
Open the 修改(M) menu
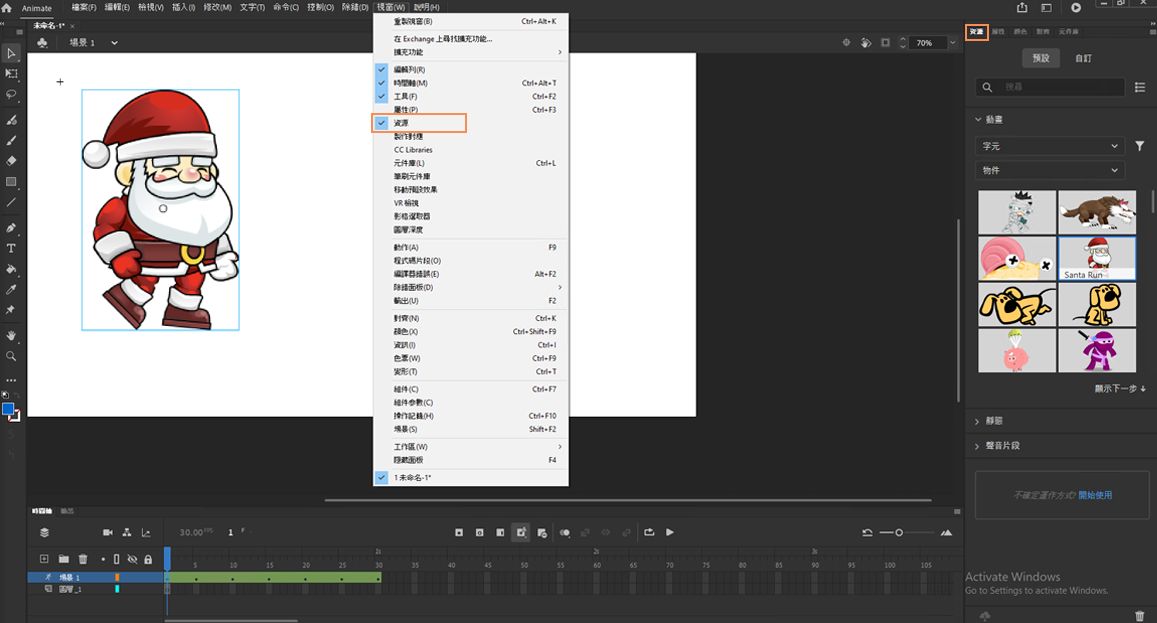(x=217, y=7)
